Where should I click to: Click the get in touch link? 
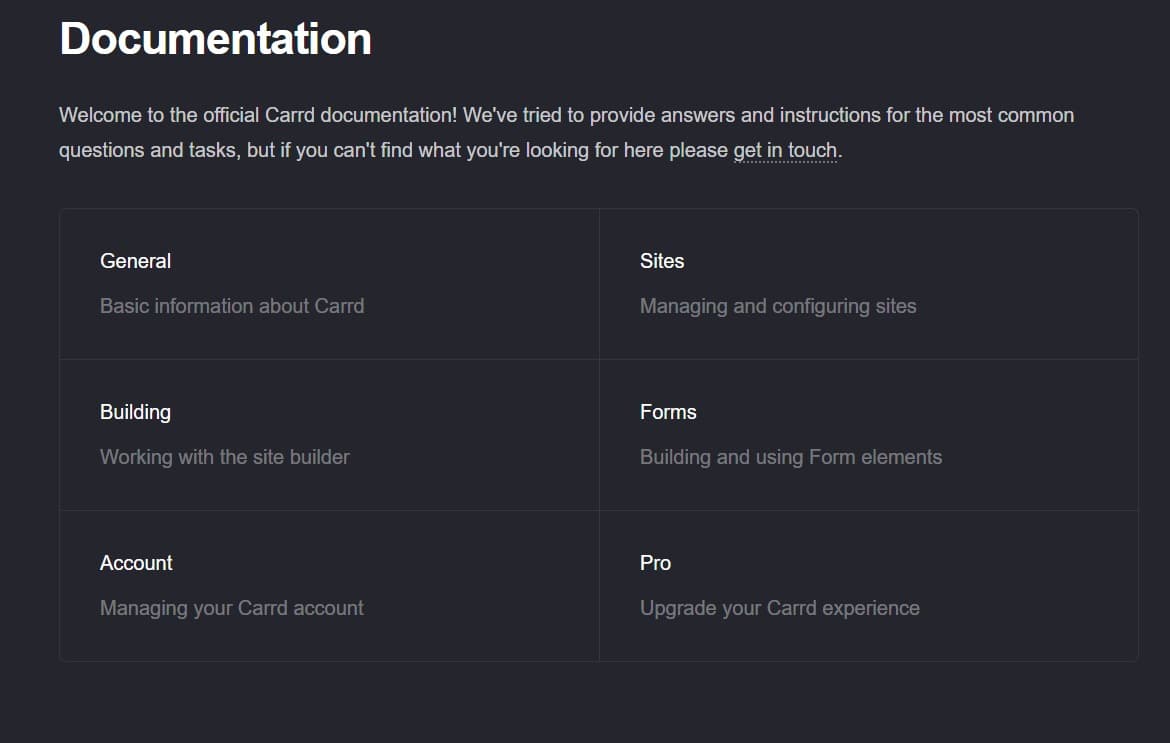(786, 150)
